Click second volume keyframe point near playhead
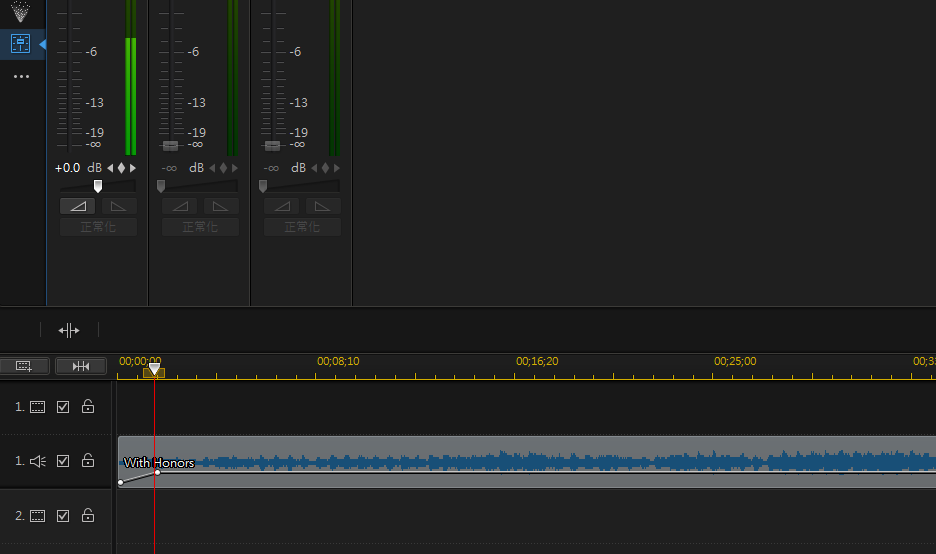The height and width of the screenshot is (554, 936). pos(157,472)
